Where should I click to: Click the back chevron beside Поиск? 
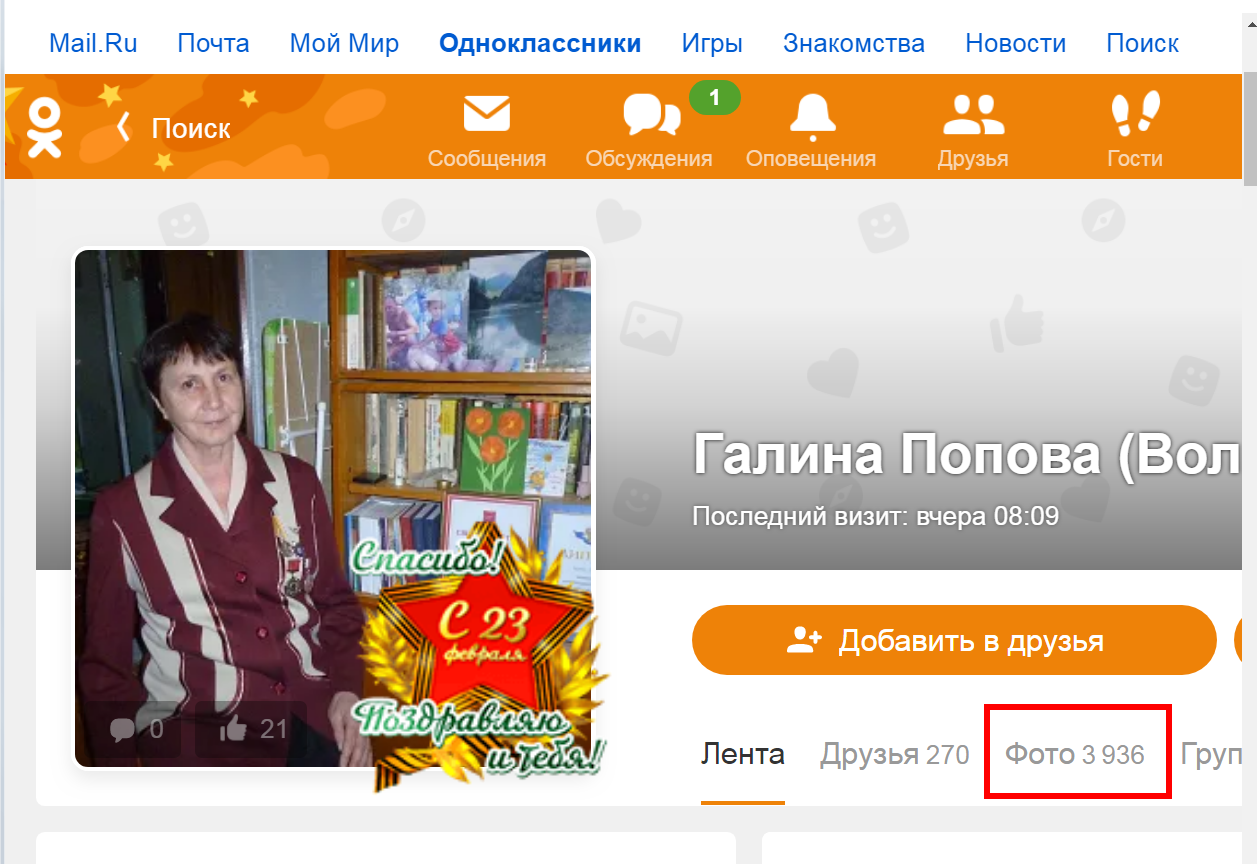coord(124,127)
